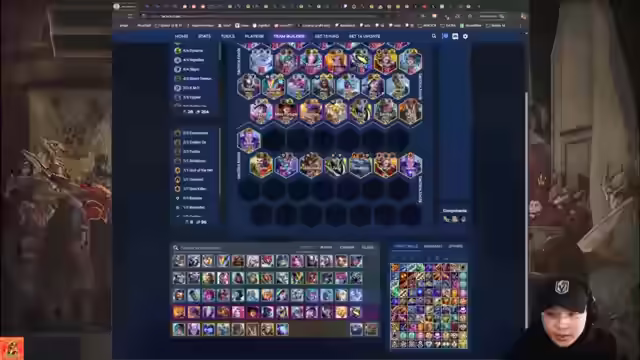Image resolution: width=640 pixels, height=360 pixels.
Task: Click the last component icon under Components
Action: 463,219
